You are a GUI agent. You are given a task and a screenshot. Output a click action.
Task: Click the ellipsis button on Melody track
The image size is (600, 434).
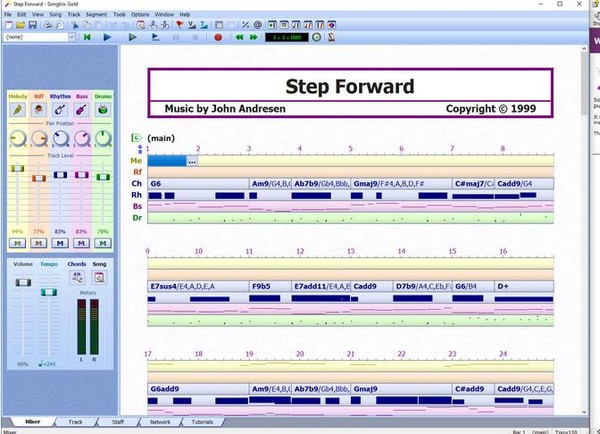[192, 161]
